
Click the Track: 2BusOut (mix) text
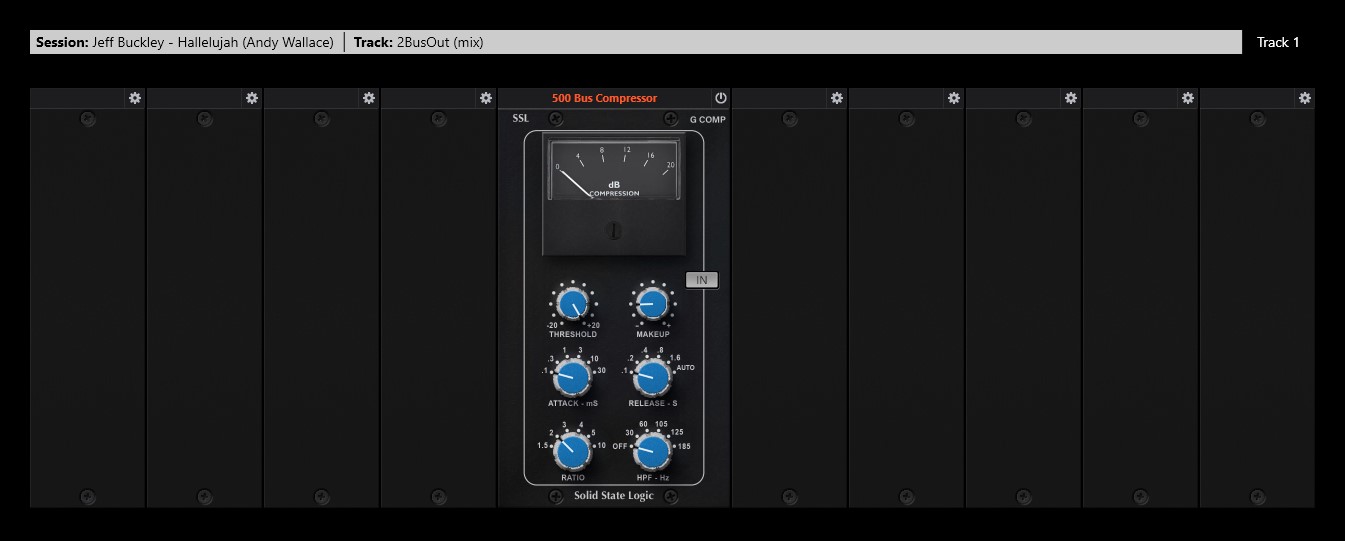click(x=419, y=42)
